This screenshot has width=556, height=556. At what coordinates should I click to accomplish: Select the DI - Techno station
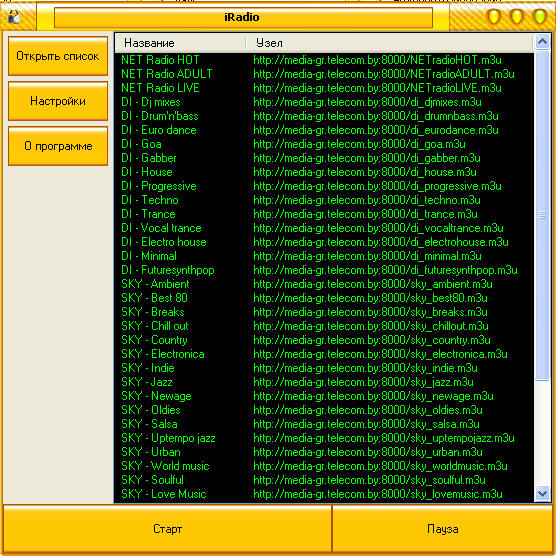[x=150, y=200]
